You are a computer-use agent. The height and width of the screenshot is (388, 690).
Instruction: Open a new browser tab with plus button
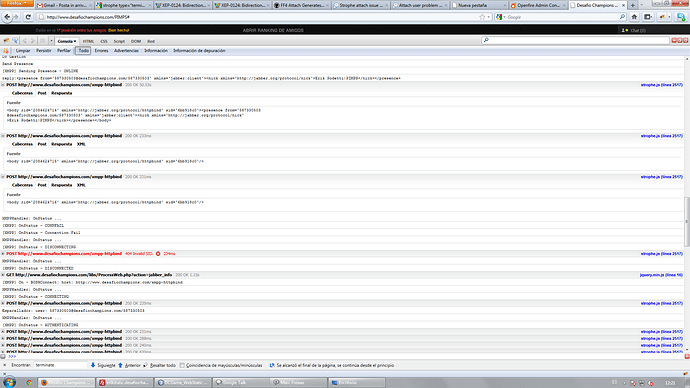[x=632, y=5]
